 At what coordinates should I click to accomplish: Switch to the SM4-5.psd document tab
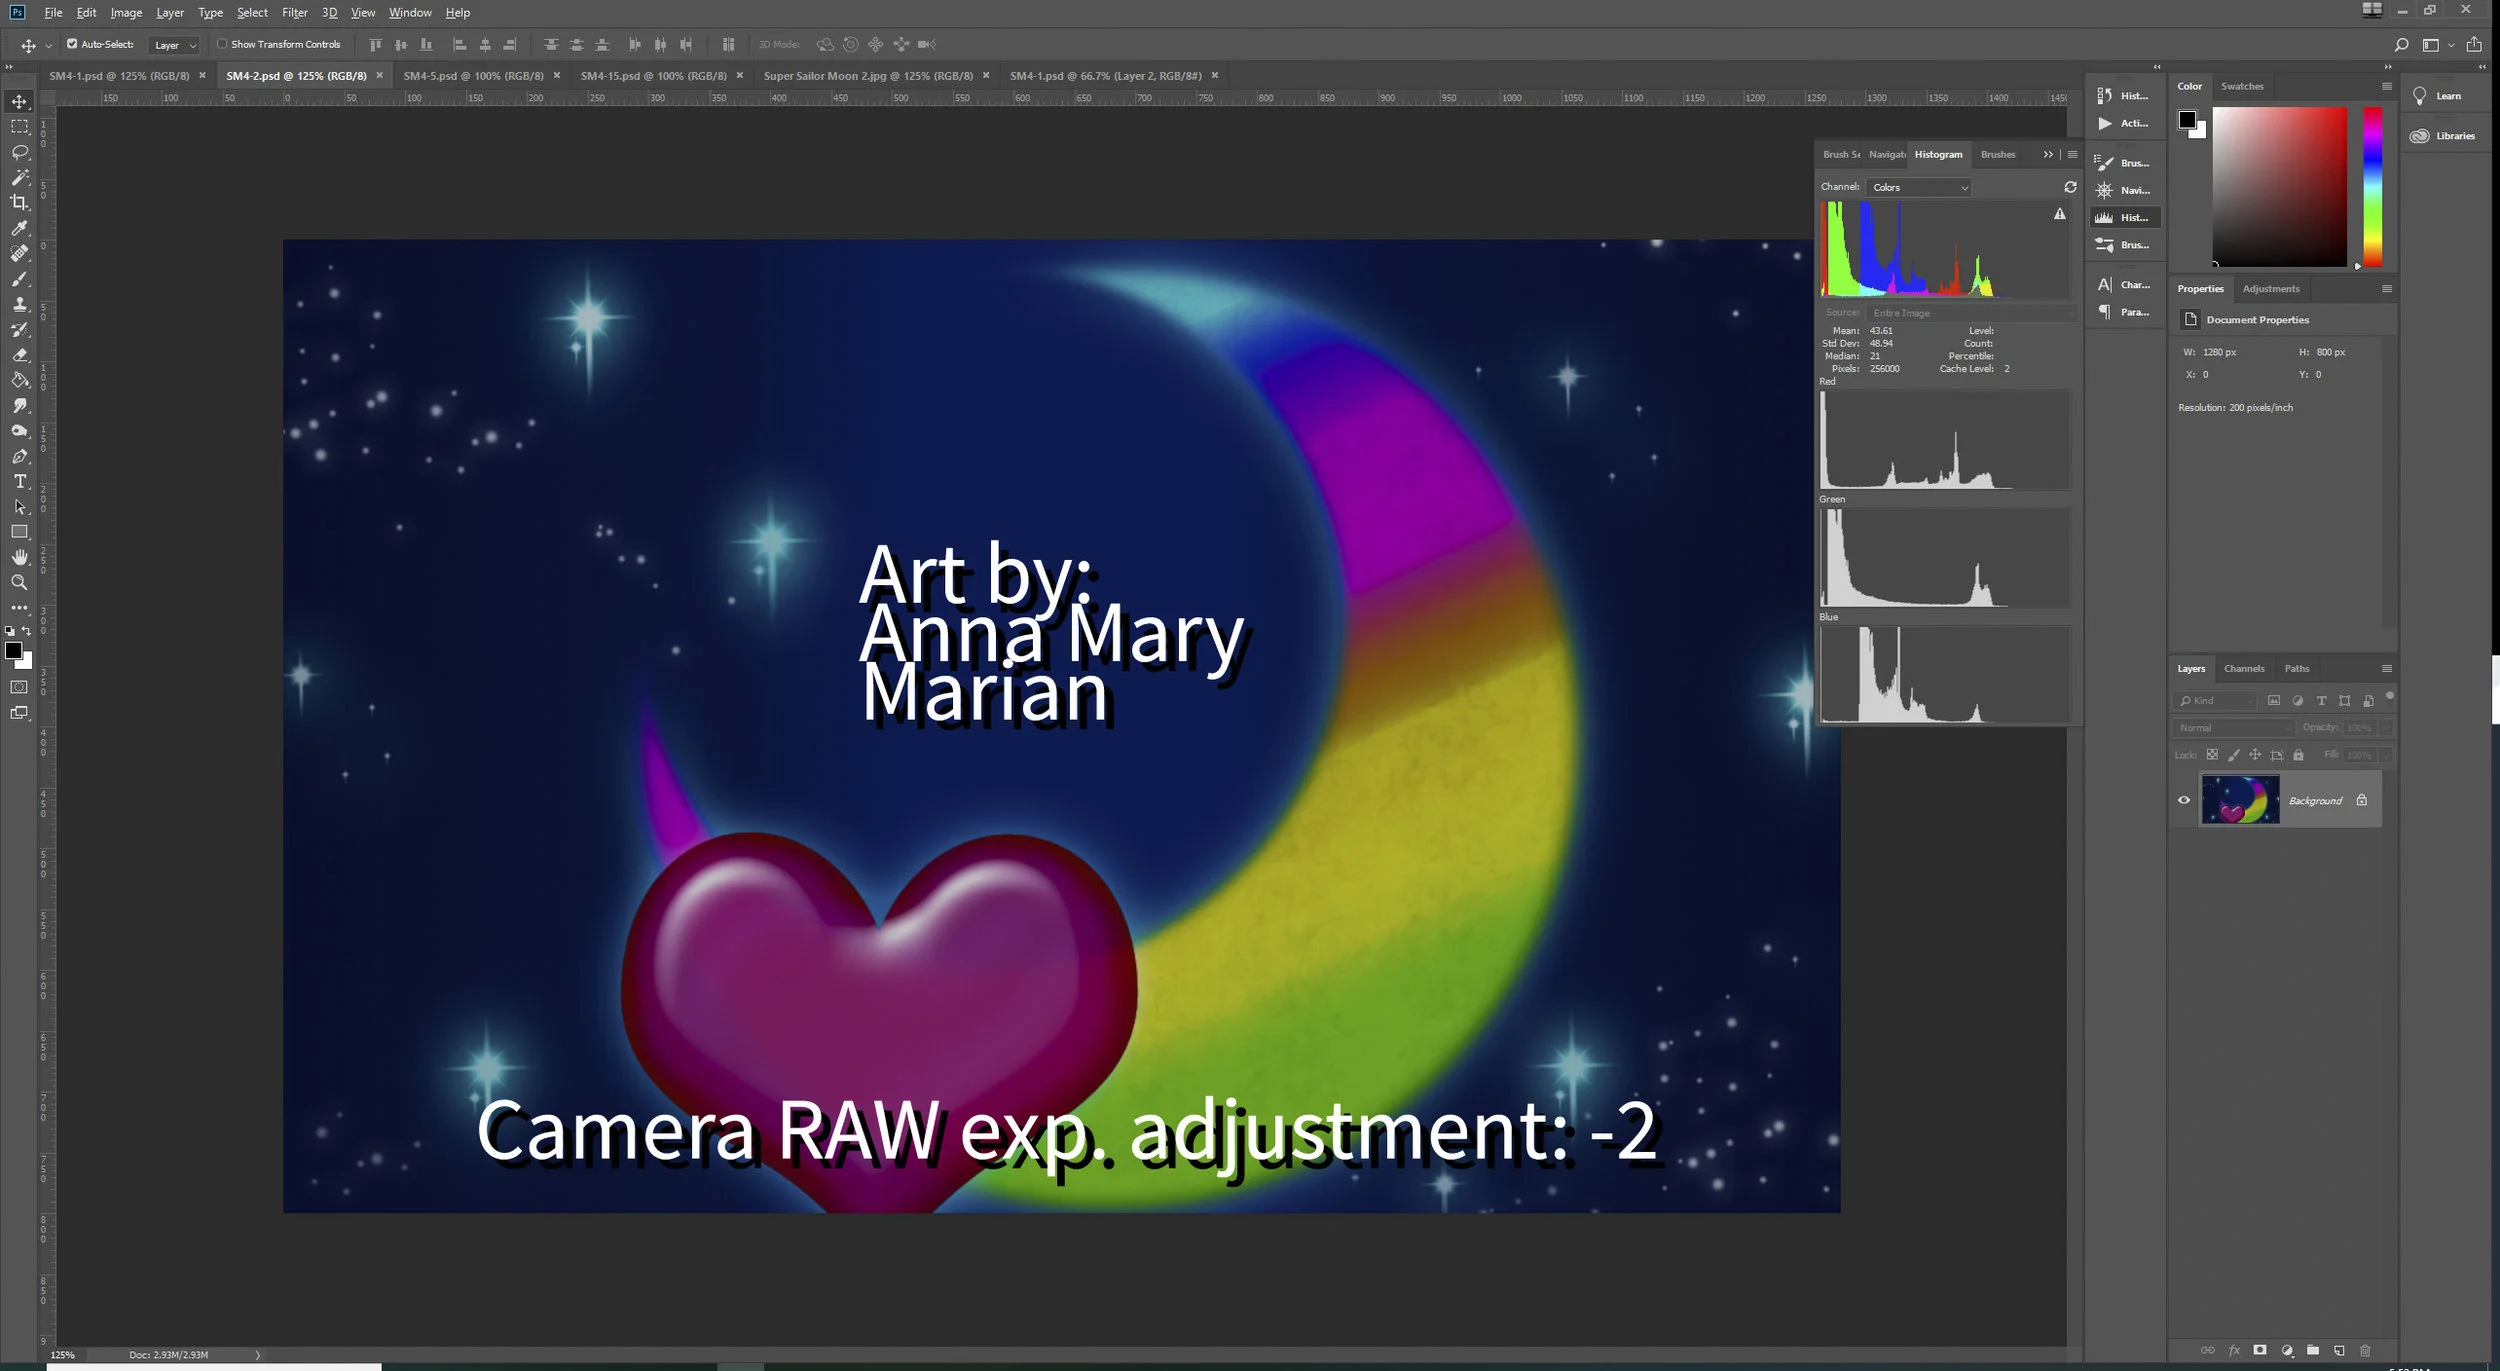coord(473,76)
